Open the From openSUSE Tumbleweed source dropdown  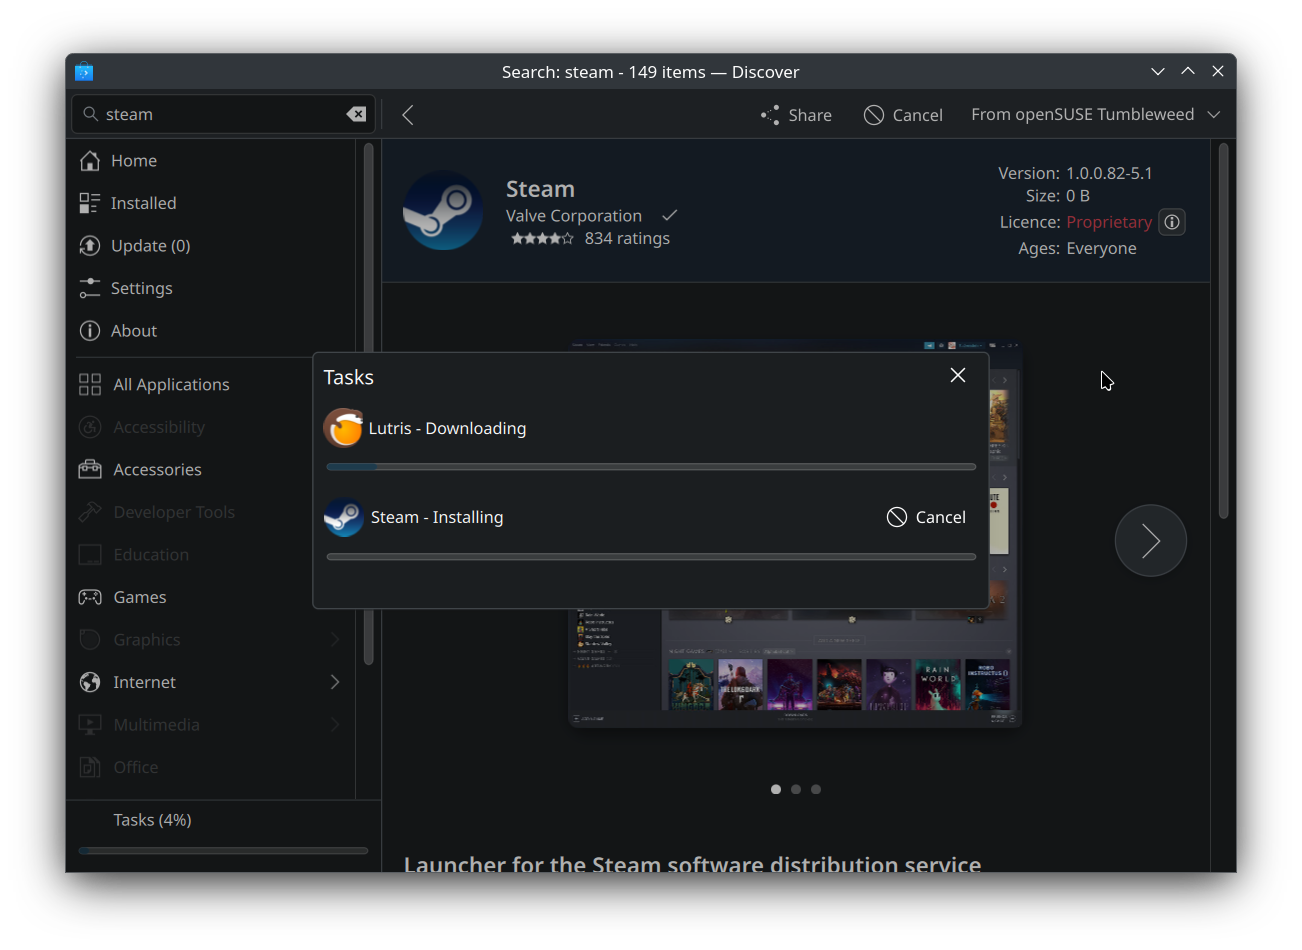click(x=1095, y=114)
